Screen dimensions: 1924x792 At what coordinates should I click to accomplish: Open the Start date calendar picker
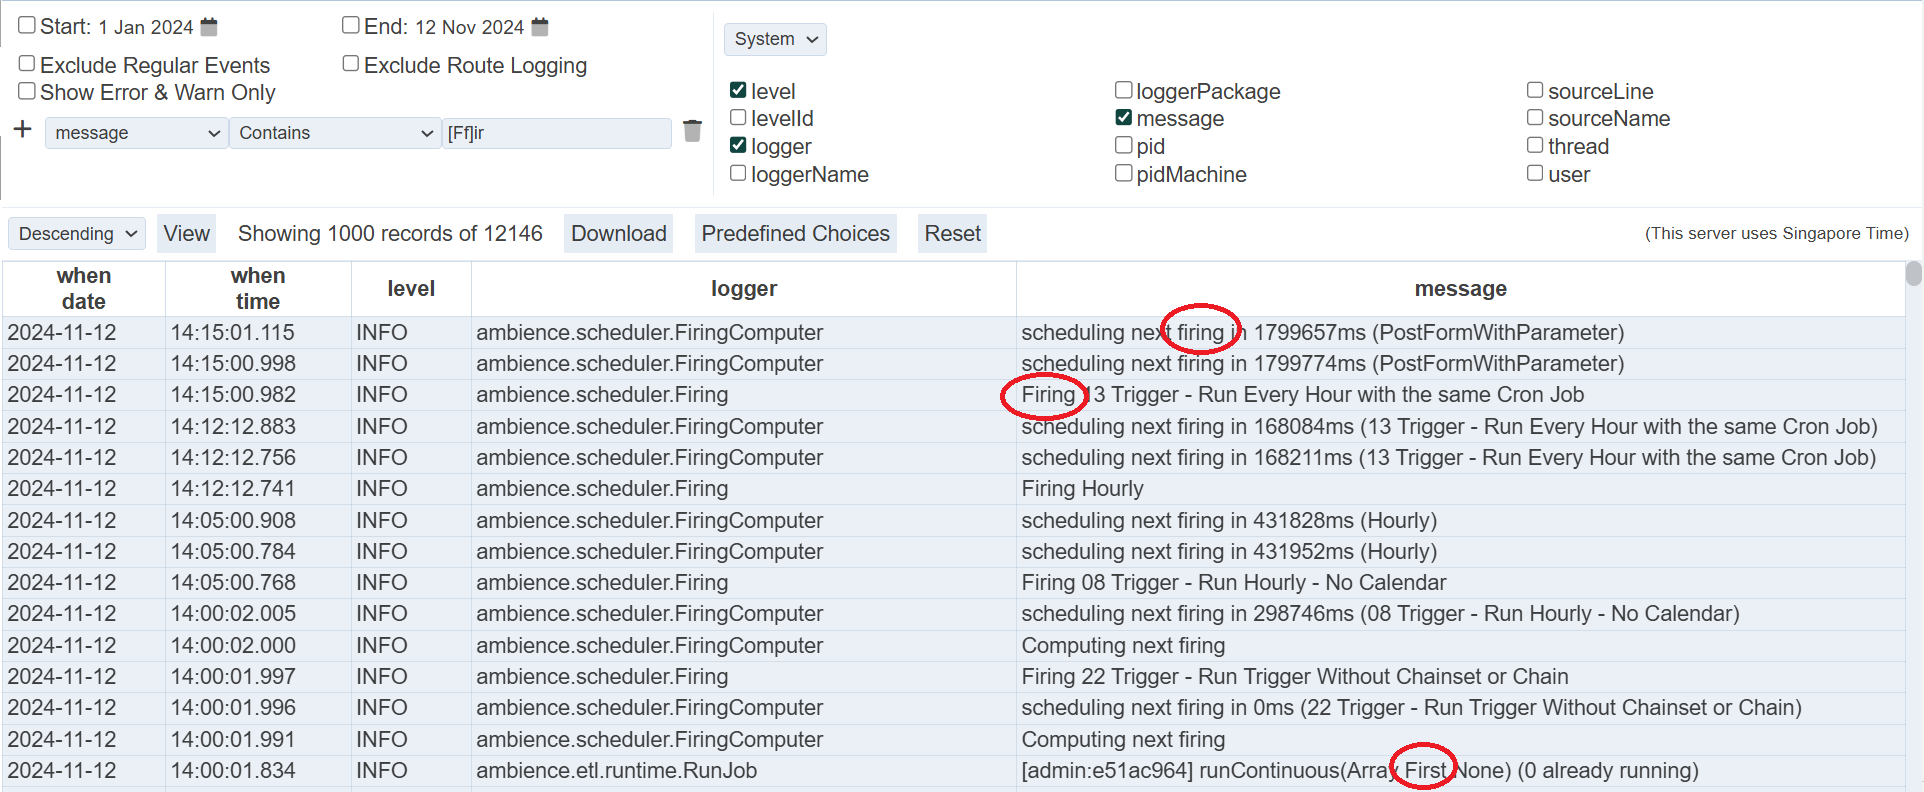click(x=209, y=27)
